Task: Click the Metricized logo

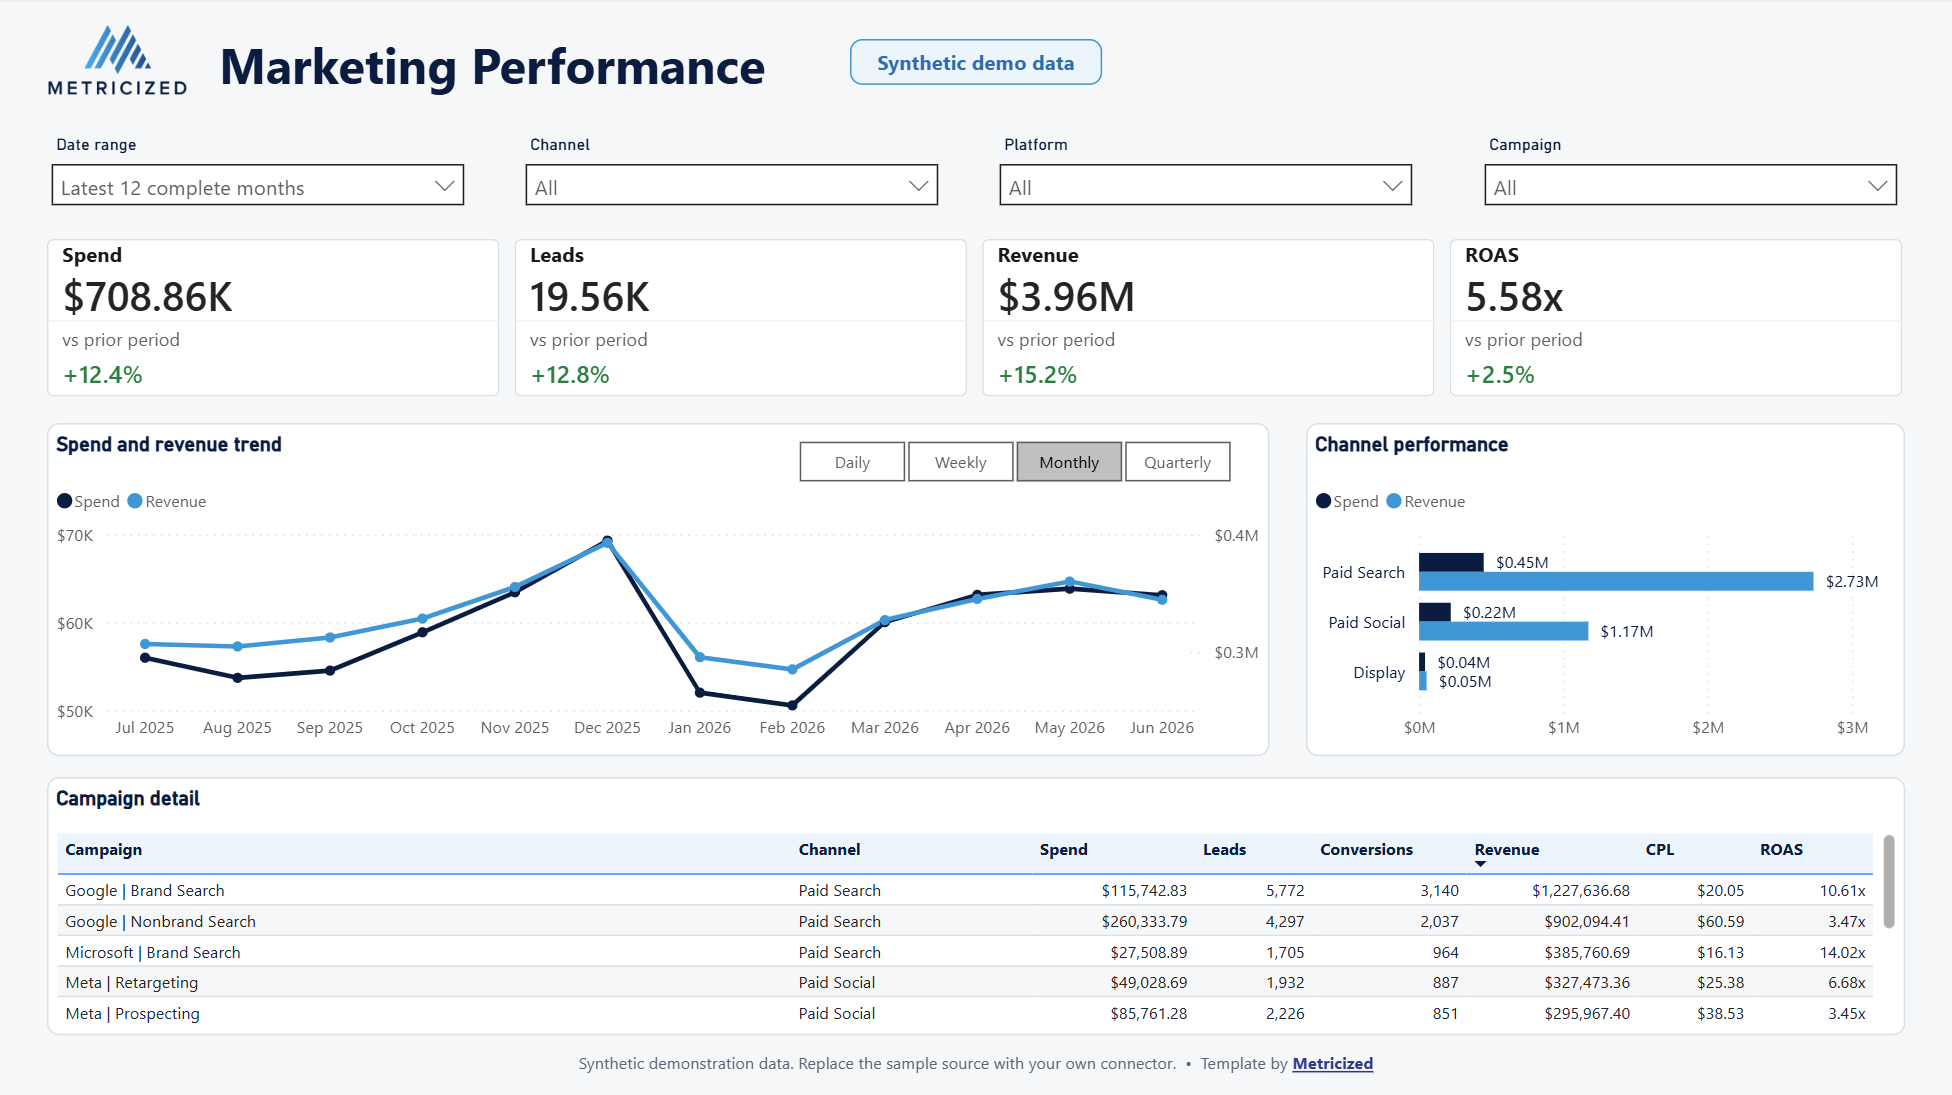Action: coord(117,61)
